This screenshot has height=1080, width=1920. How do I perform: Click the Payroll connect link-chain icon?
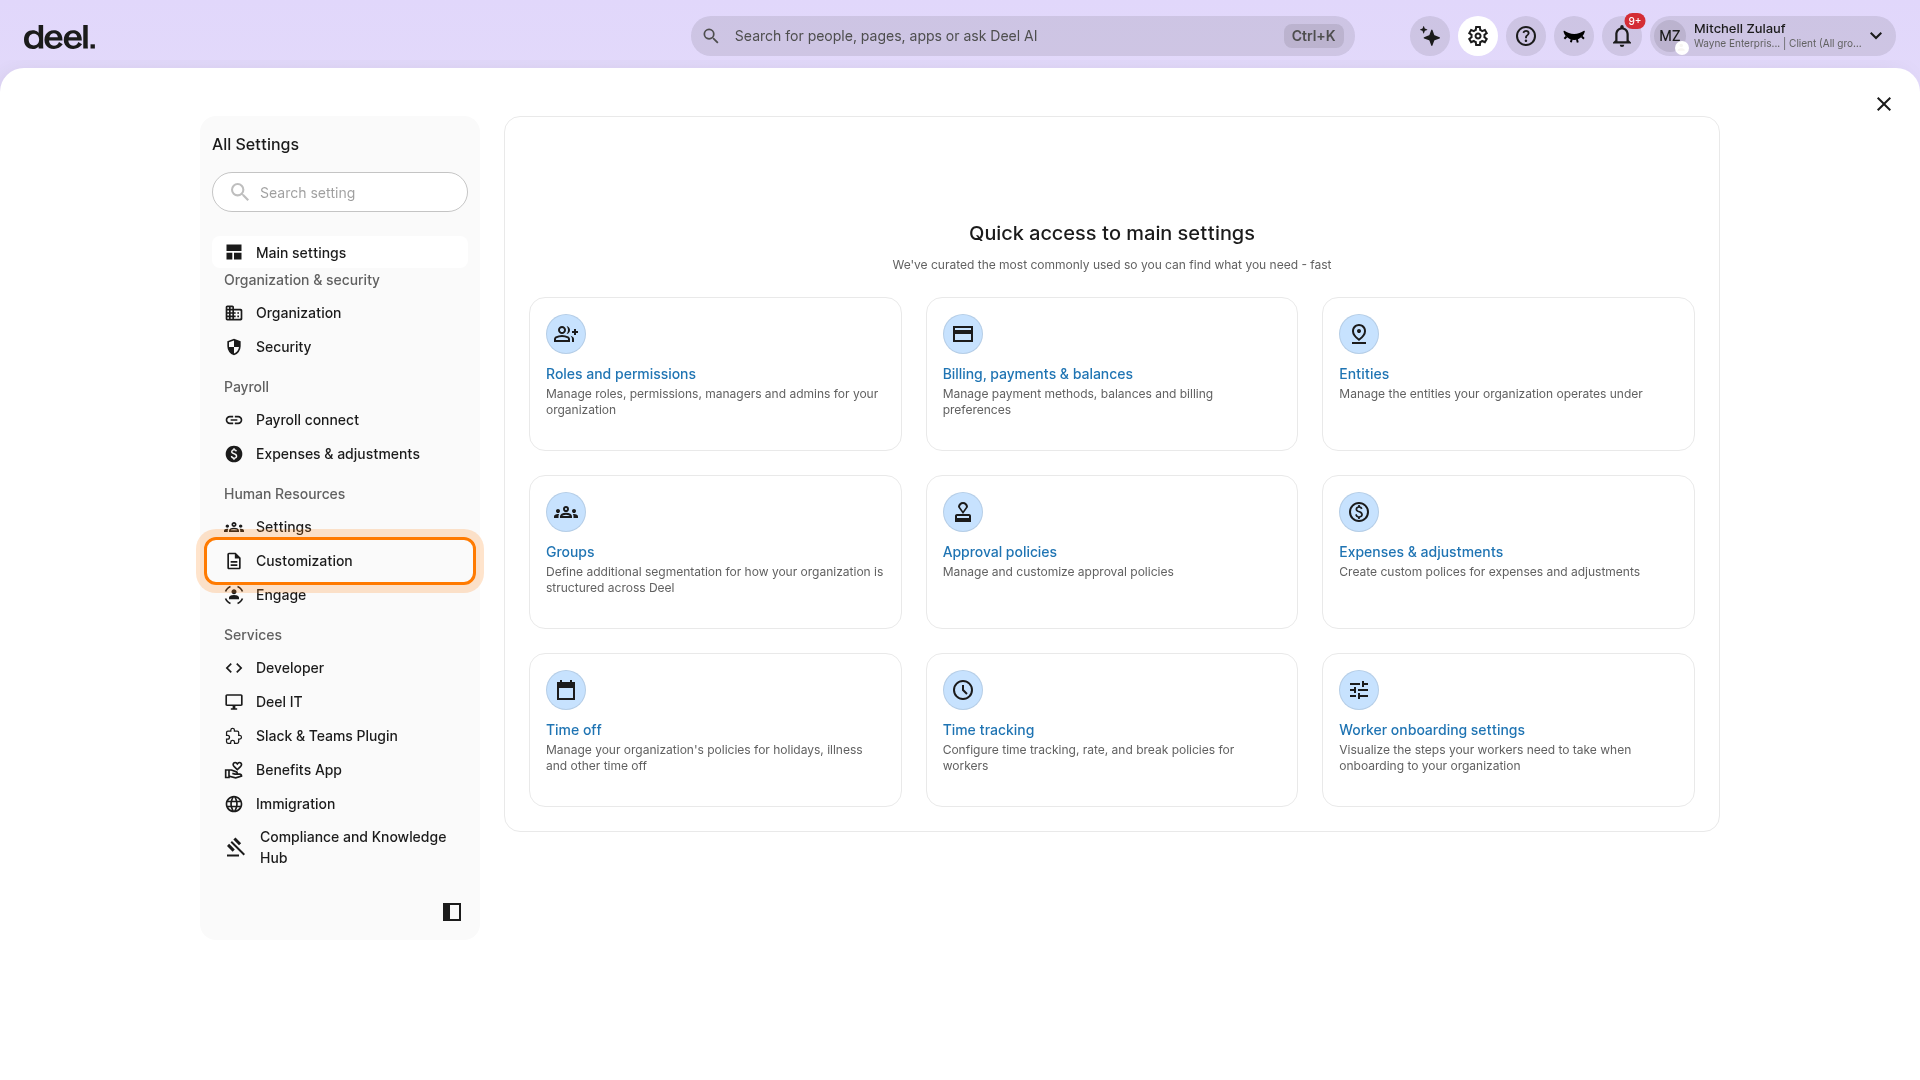pos(234,420)
